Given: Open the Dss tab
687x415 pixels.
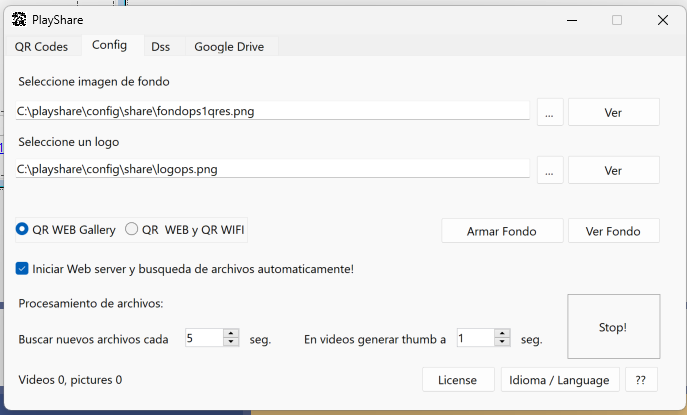Looking at the screenshot, I should coord(160,46).
